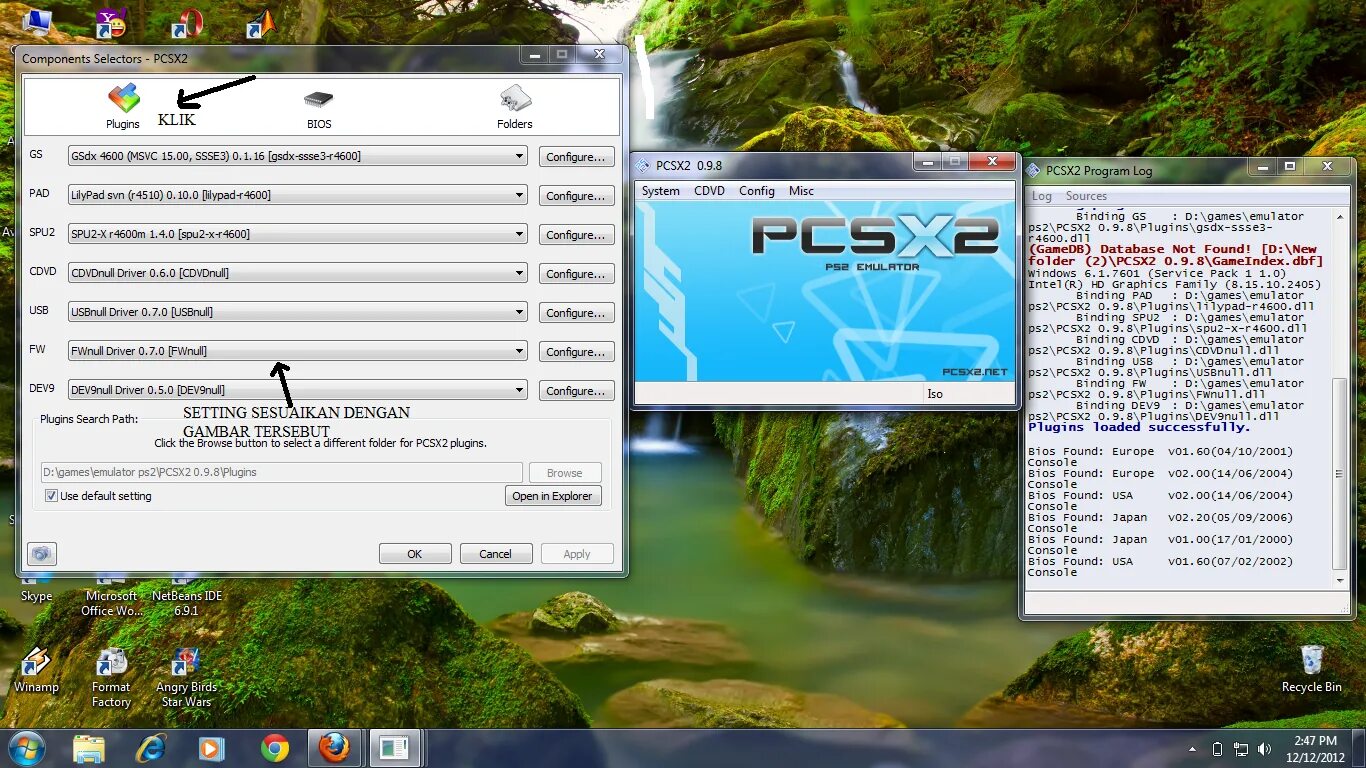Click the Show desktop strip
The image size is (1366, 768).
[1359, 748]
